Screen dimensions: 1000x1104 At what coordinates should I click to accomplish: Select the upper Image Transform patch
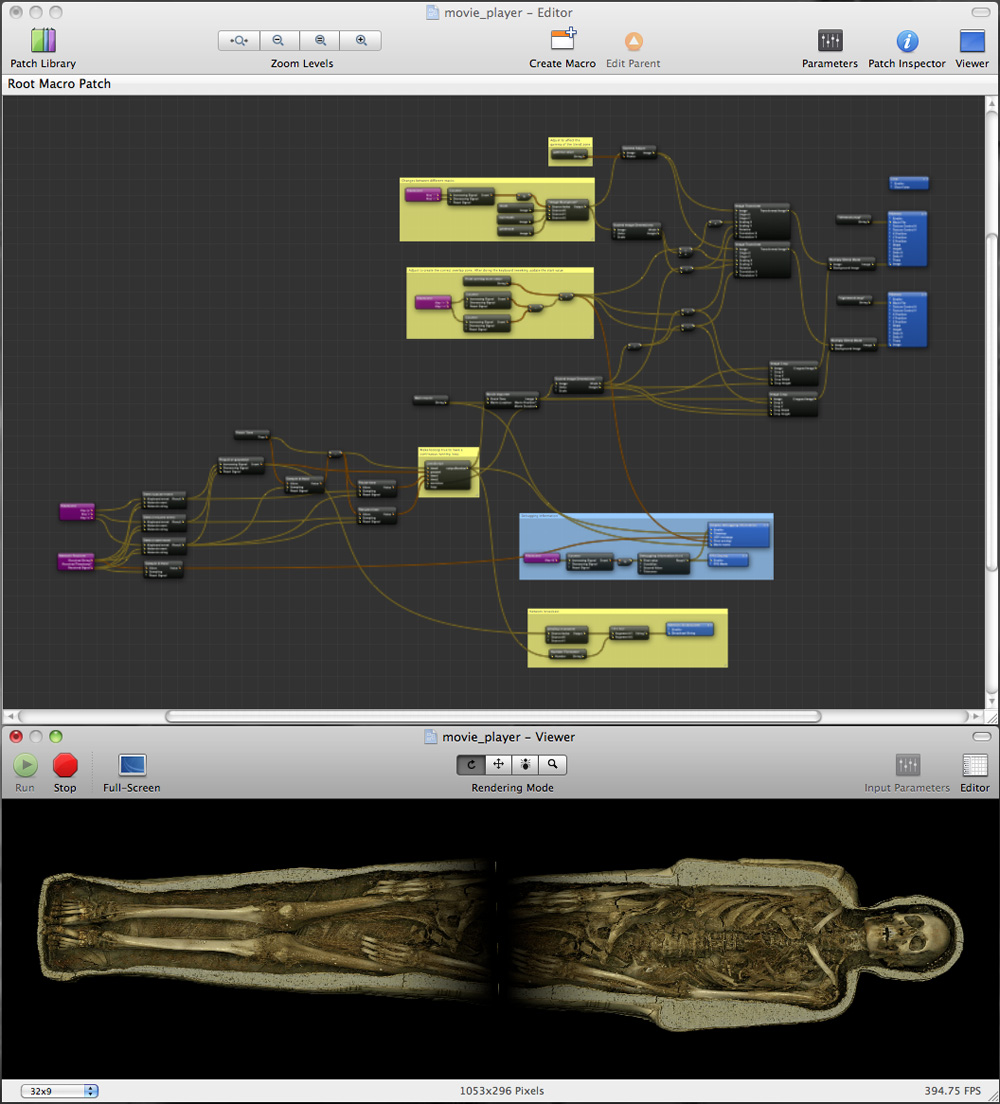tap(762, 221)
